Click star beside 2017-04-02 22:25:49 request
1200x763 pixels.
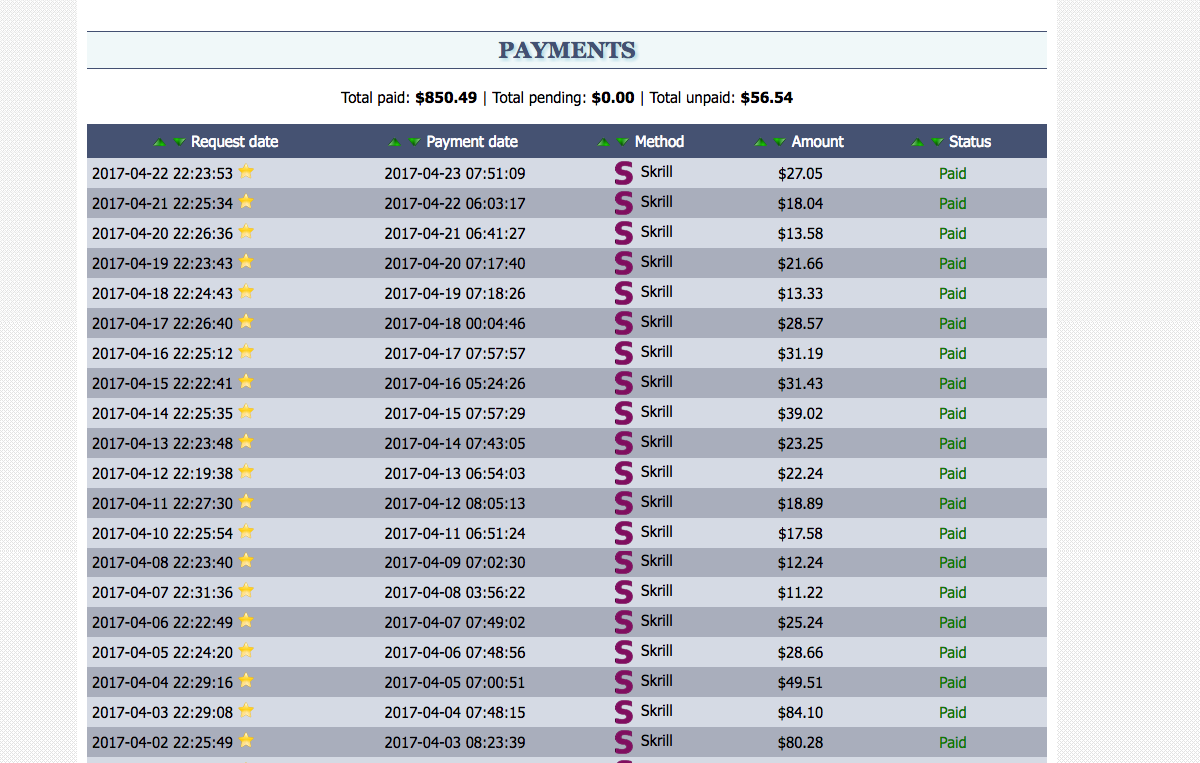[246, 740]
